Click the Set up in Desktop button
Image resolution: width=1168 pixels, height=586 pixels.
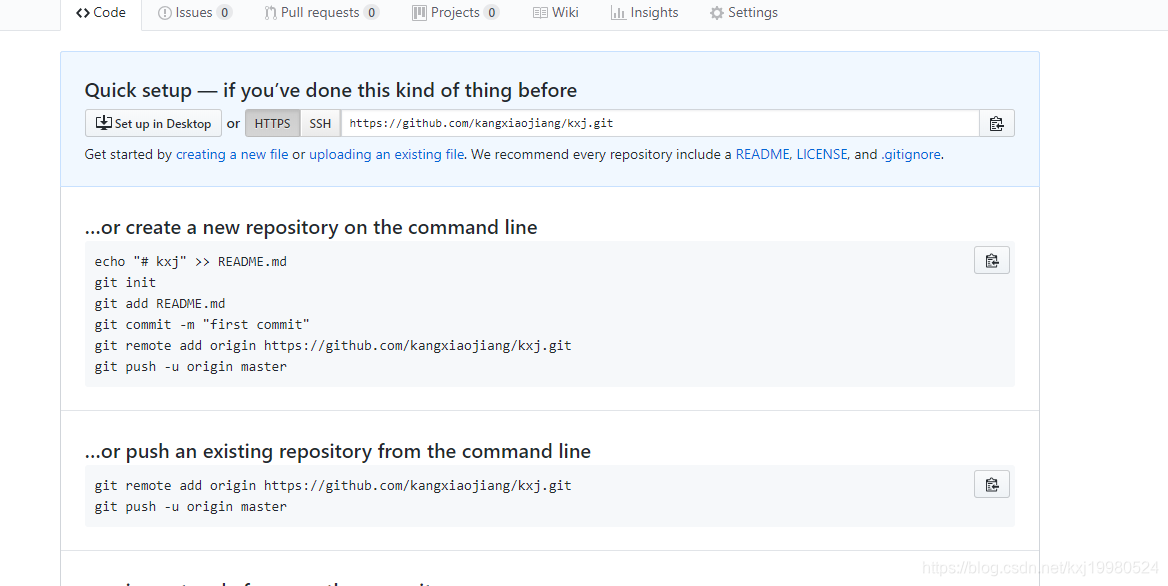pos(153,124)
